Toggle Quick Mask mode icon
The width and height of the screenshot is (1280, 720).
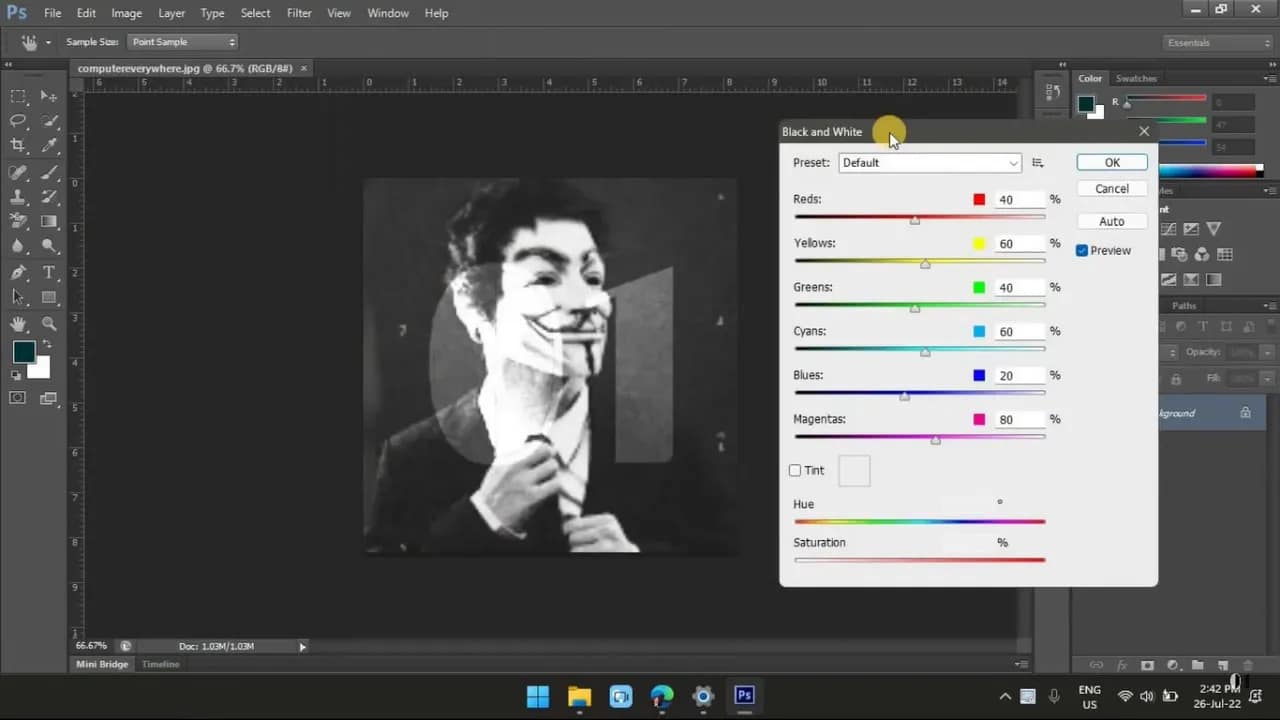(x=18, y=398)
